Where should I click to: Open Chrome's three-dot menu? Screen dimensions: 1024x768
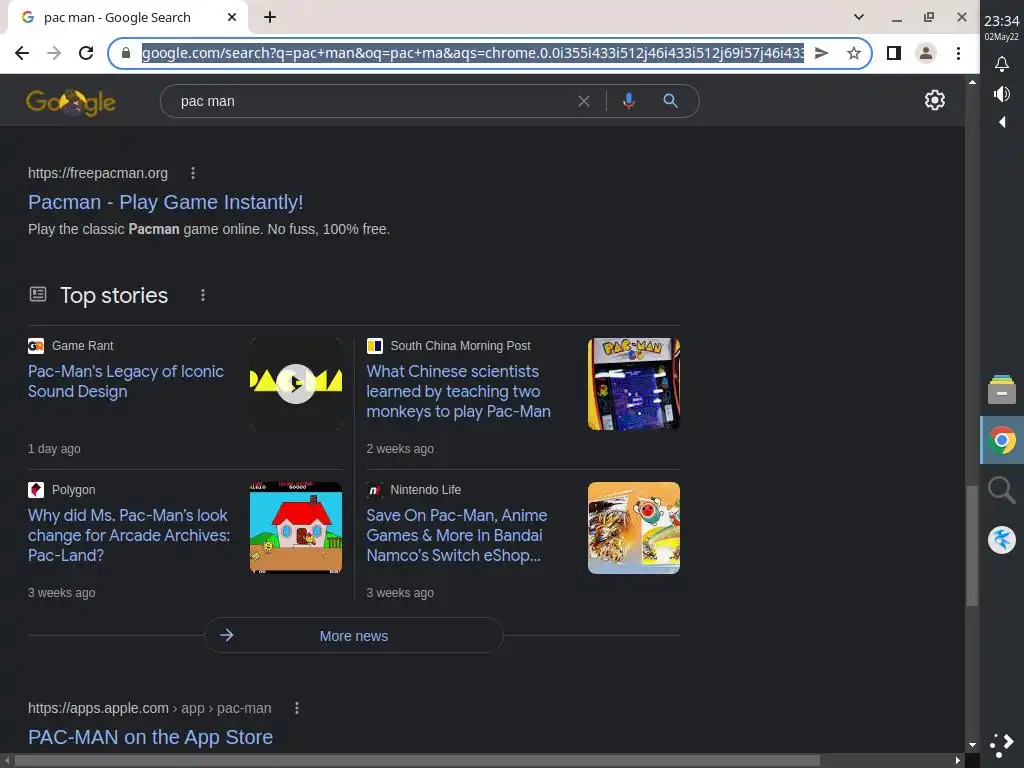958,53
